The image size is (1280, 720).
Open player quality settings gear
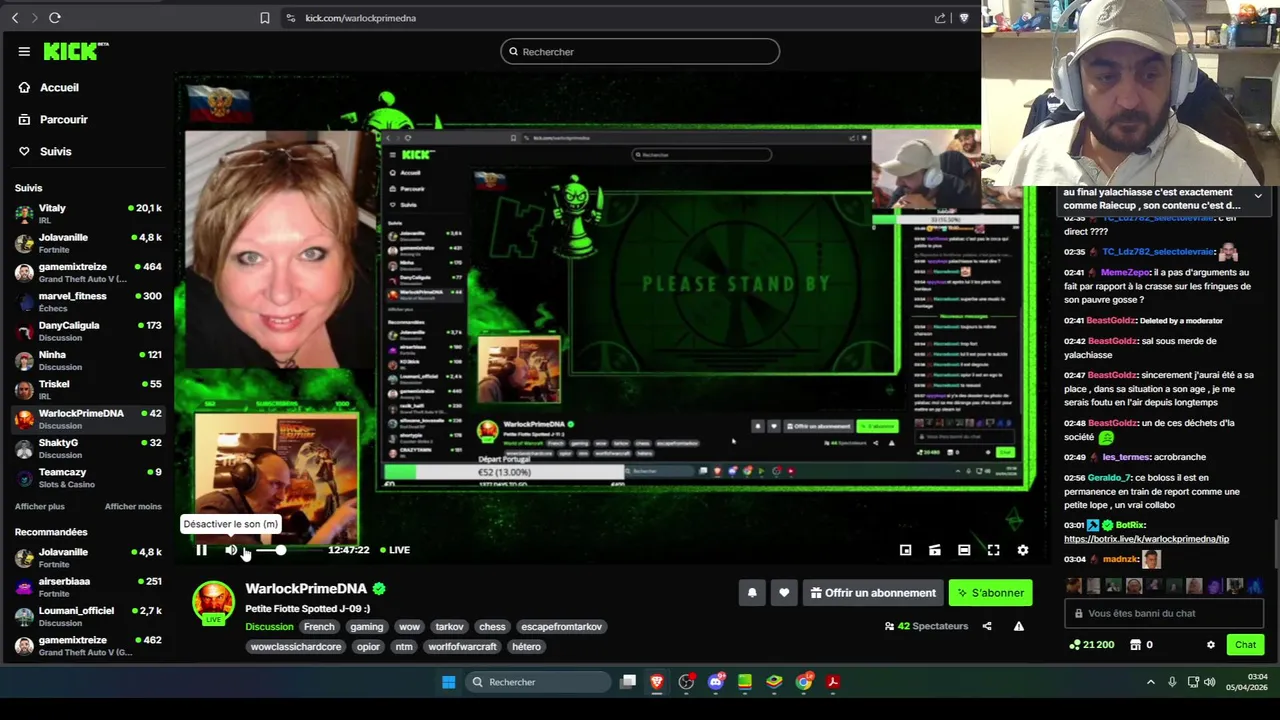[x=1022, y=550]
